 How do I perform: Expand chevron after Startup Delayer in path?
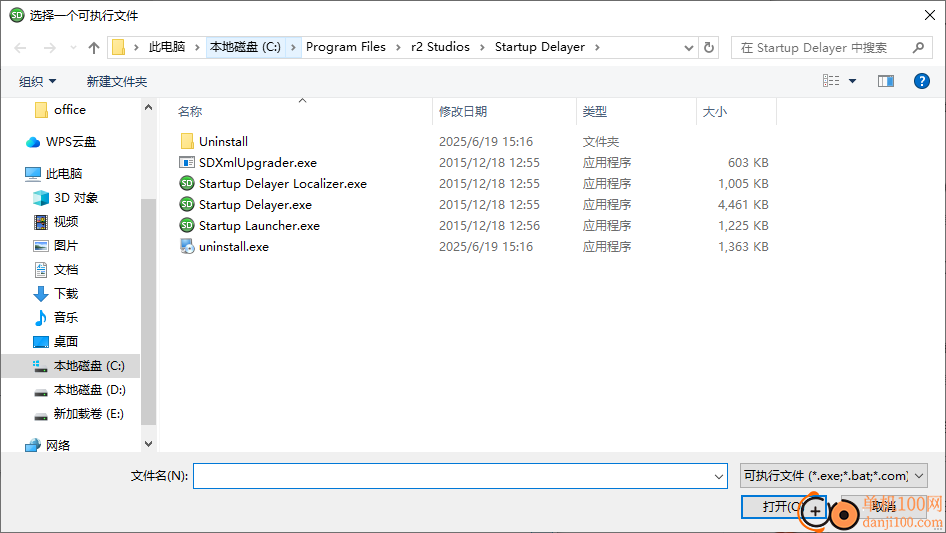coord(597,47)
